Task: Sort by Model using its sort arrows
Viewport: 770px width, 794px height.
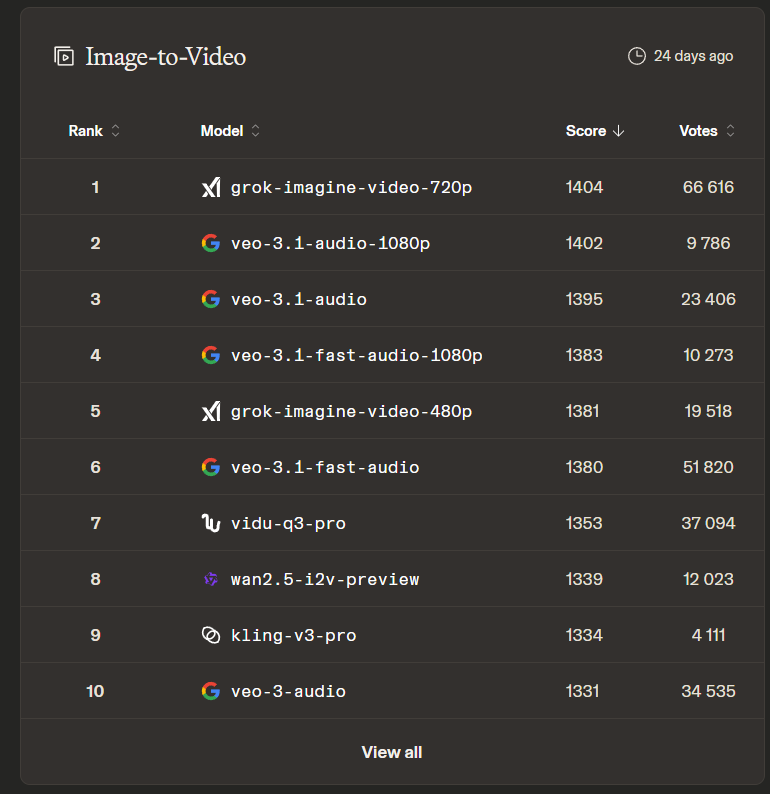Action: (x=256, y=131)
